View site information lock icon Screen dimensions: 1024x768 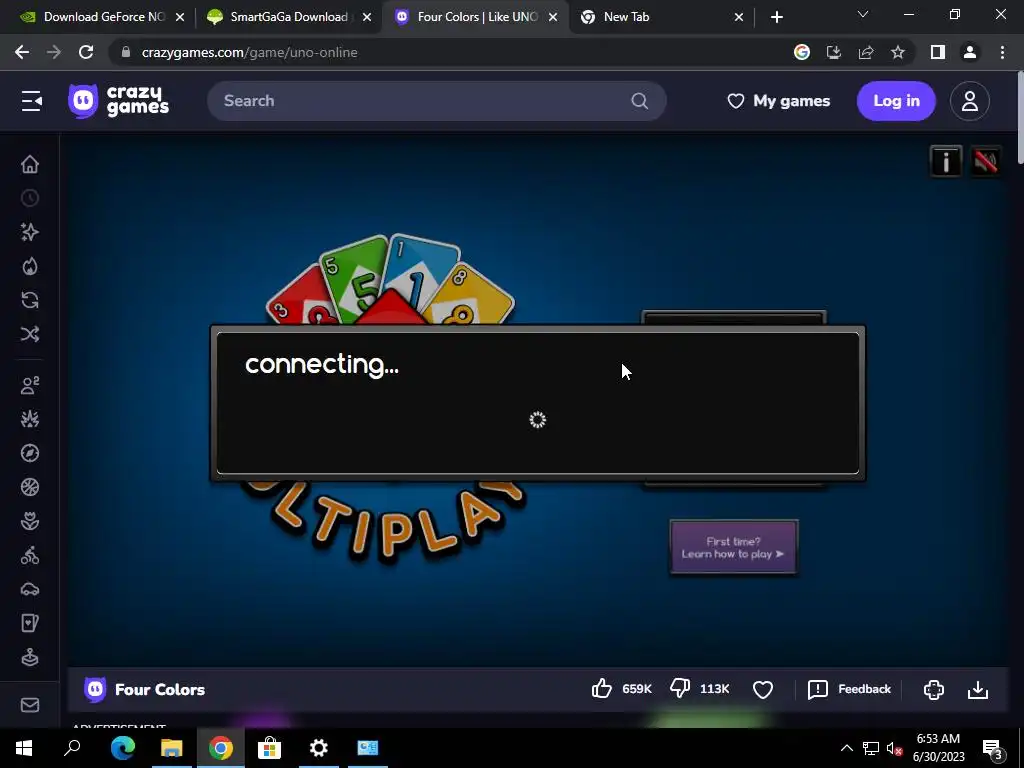(126, 52)
